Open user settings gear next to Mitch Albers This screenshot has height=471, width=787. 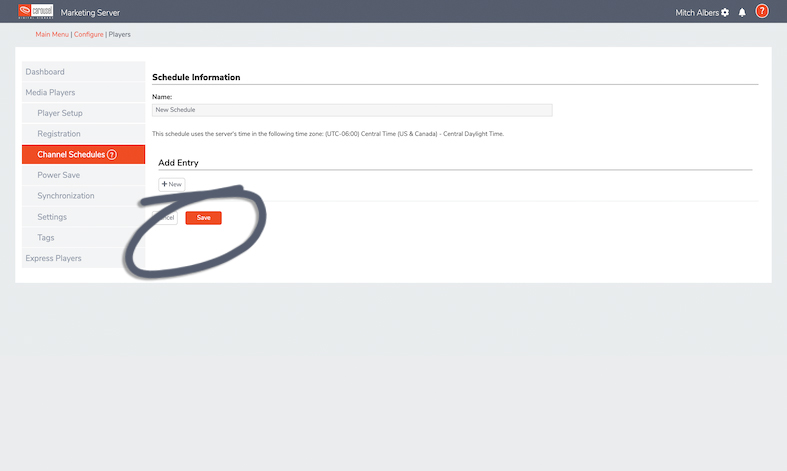(725, 13)
